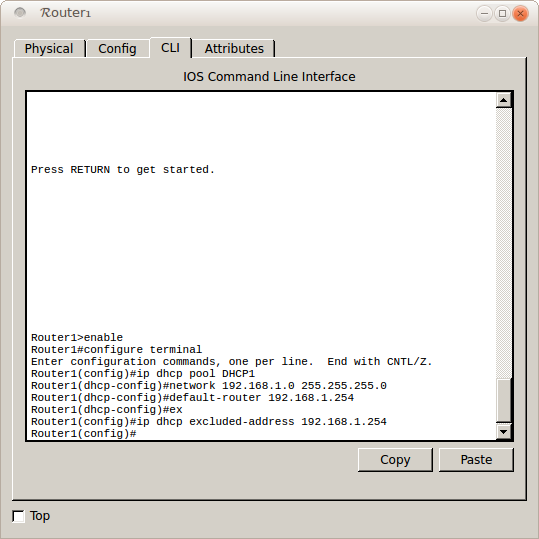The width and height of the screenshot is (539, 539).
Task: Click the scrollbar track above the thumb
Action: tap(504, 242)
